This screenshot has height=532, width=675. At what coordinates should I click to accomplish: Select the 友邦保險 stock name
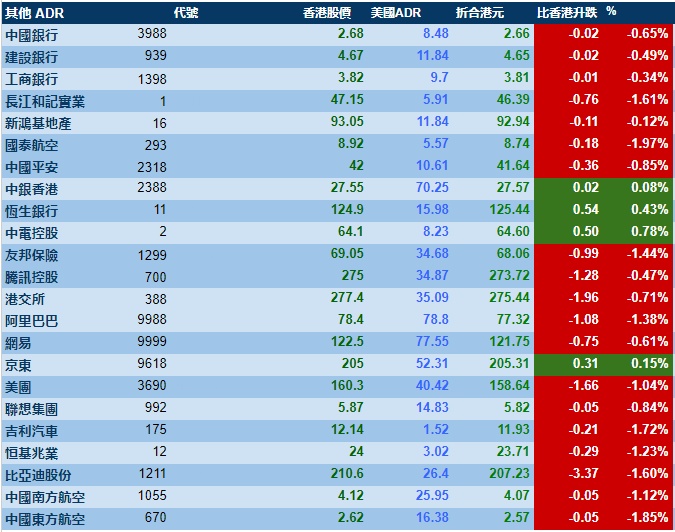click(x=31, y=255)
